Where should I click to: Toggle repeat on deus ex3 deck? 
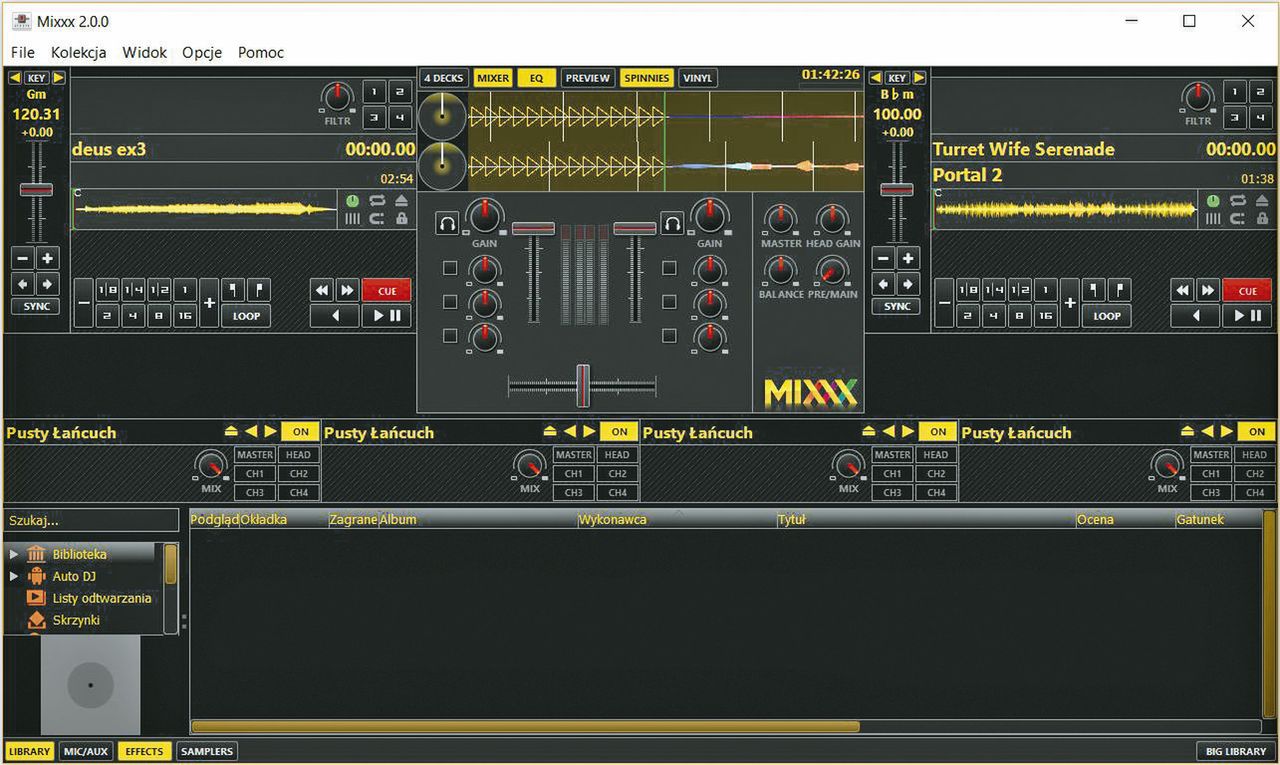pos(377,200)
